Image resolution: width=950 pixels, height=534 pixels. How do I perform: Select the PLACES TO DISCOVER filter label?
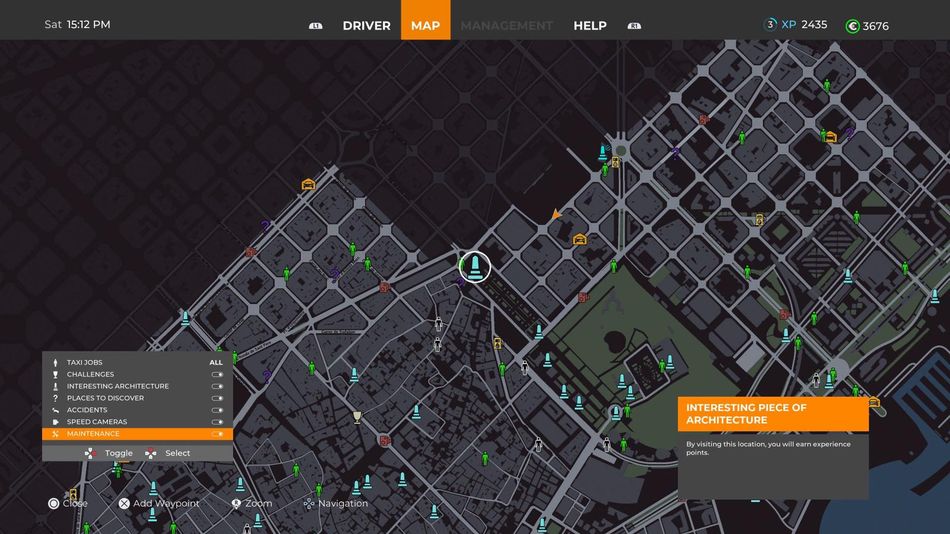coord(105,398)
